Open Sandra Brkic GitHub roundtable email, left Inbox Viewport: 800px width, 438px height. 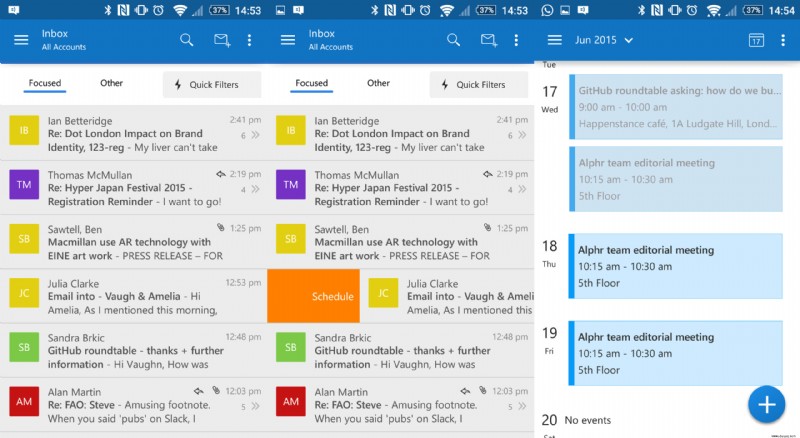(133, 351)
